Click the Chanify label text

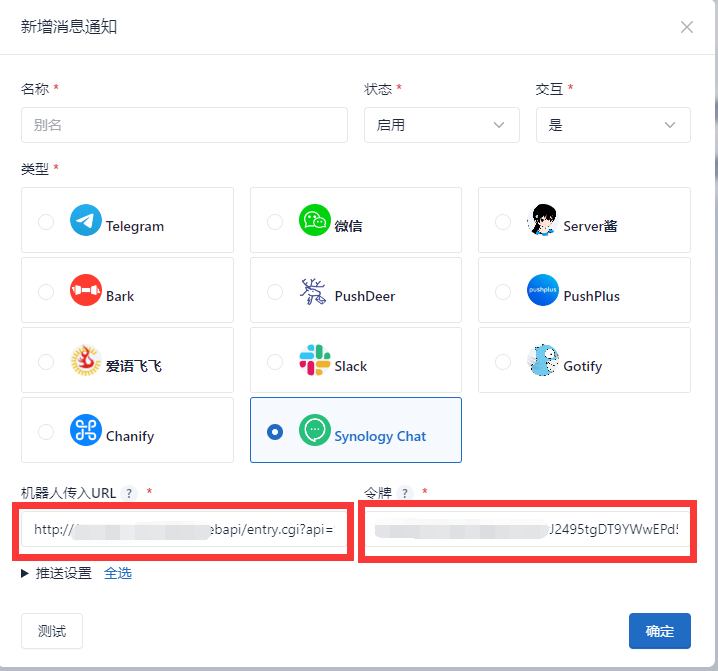(130, 436)
